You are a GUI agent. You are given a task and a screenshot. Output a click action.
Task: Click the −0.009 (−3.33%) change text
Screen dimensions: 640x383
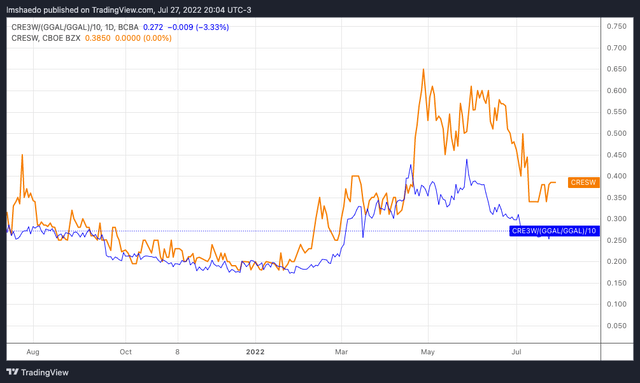point(198,27)
